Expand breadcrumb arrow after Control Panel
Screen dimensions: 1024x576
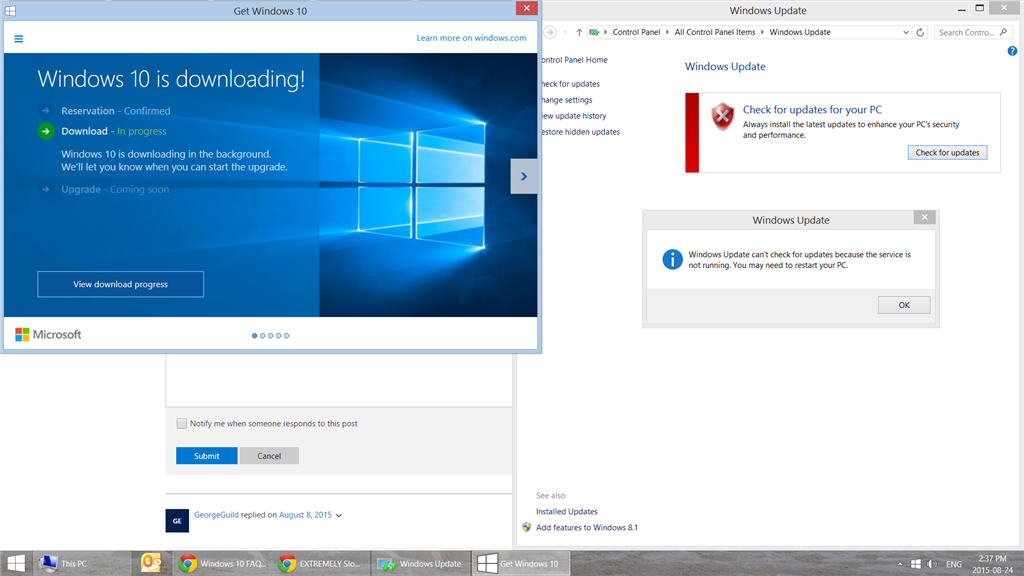[x=667, y=32]
